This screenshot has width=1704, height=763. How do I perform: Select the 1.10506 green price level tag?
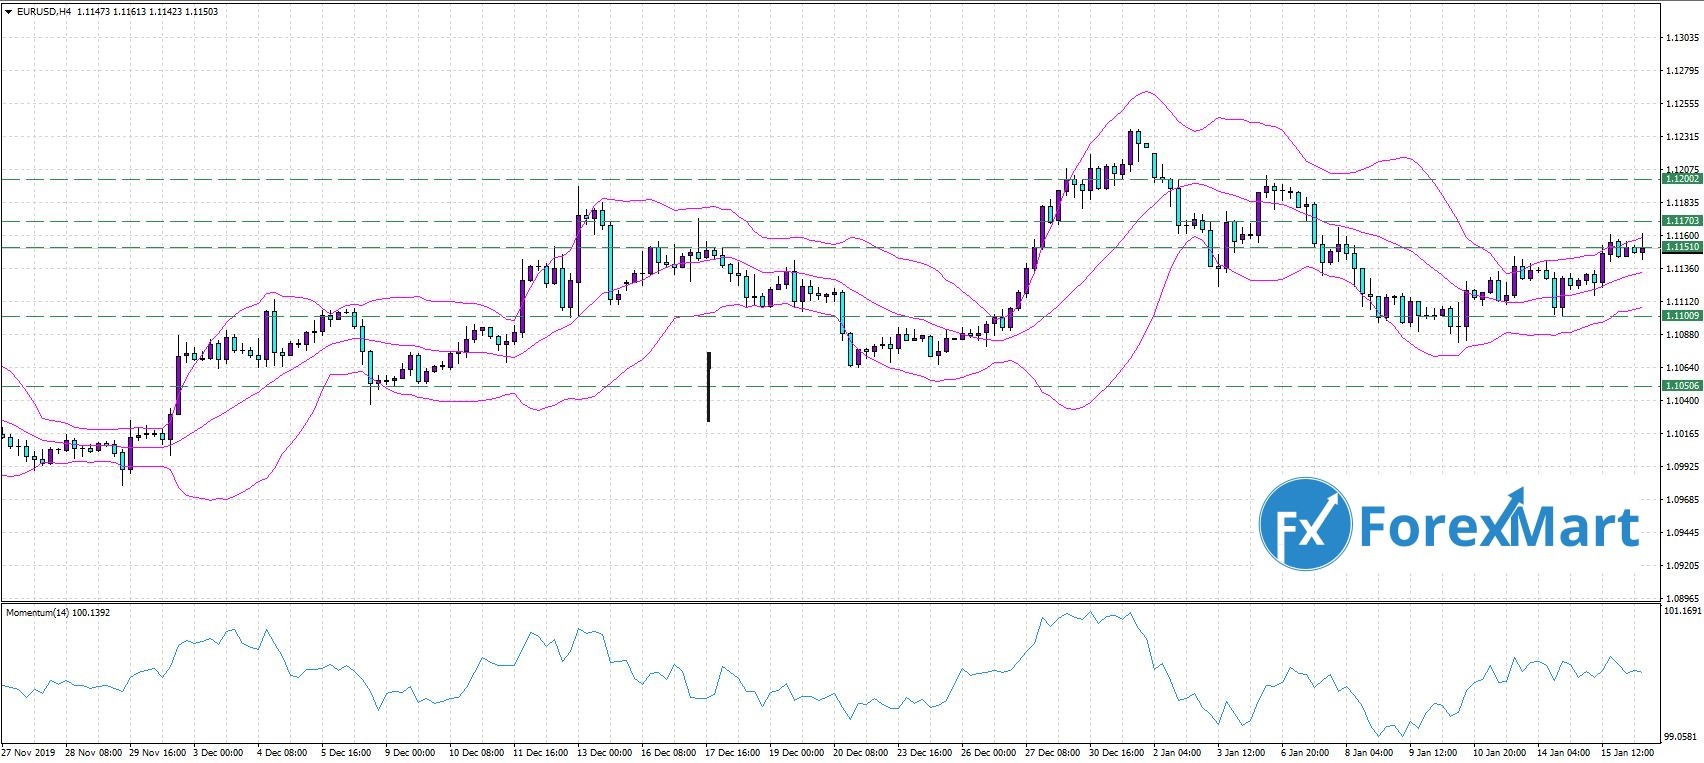click(x=1680, y=386)
